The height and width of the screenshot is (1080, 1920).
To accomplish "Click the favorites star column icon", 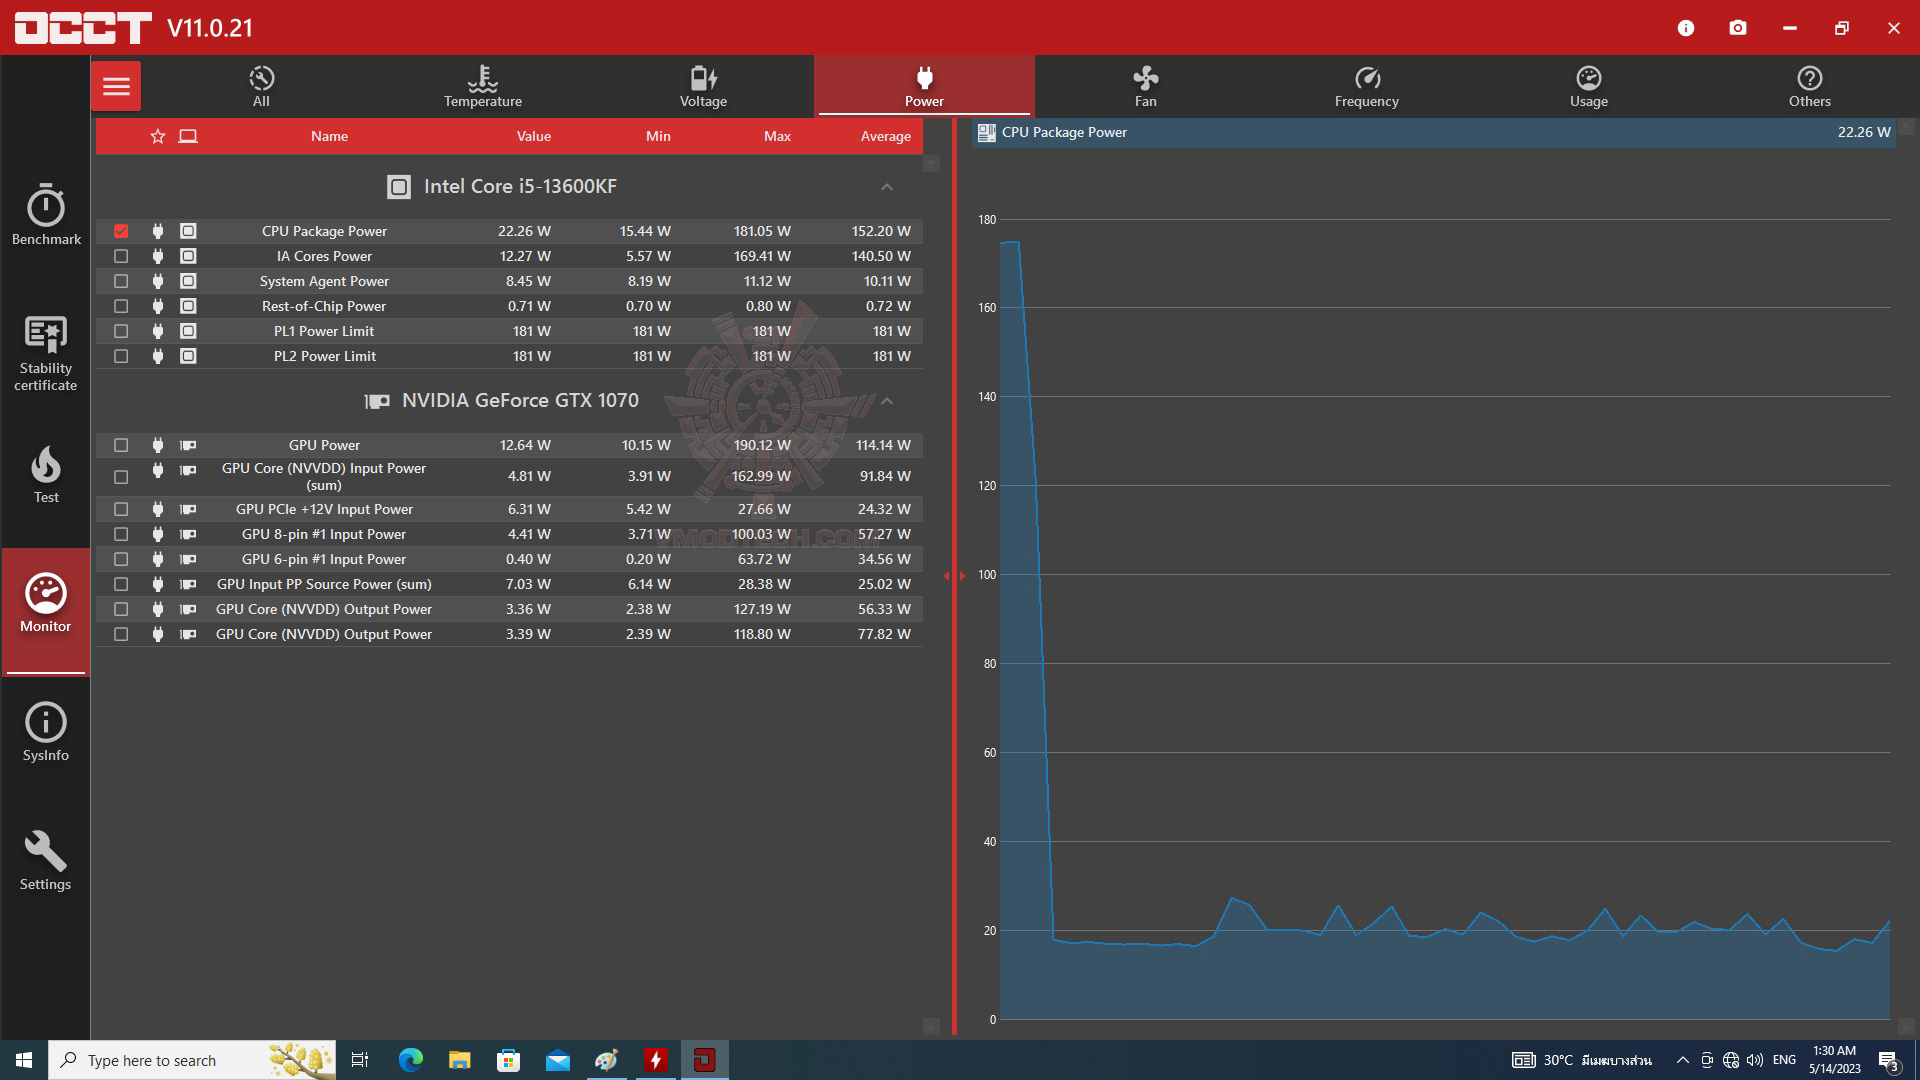I will coord(157,136).
